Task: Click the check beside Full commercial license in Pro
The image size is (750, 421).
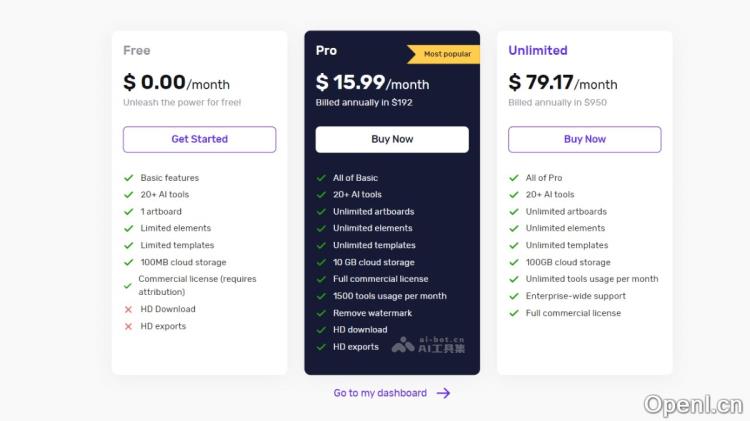Action: coord(321,279)
